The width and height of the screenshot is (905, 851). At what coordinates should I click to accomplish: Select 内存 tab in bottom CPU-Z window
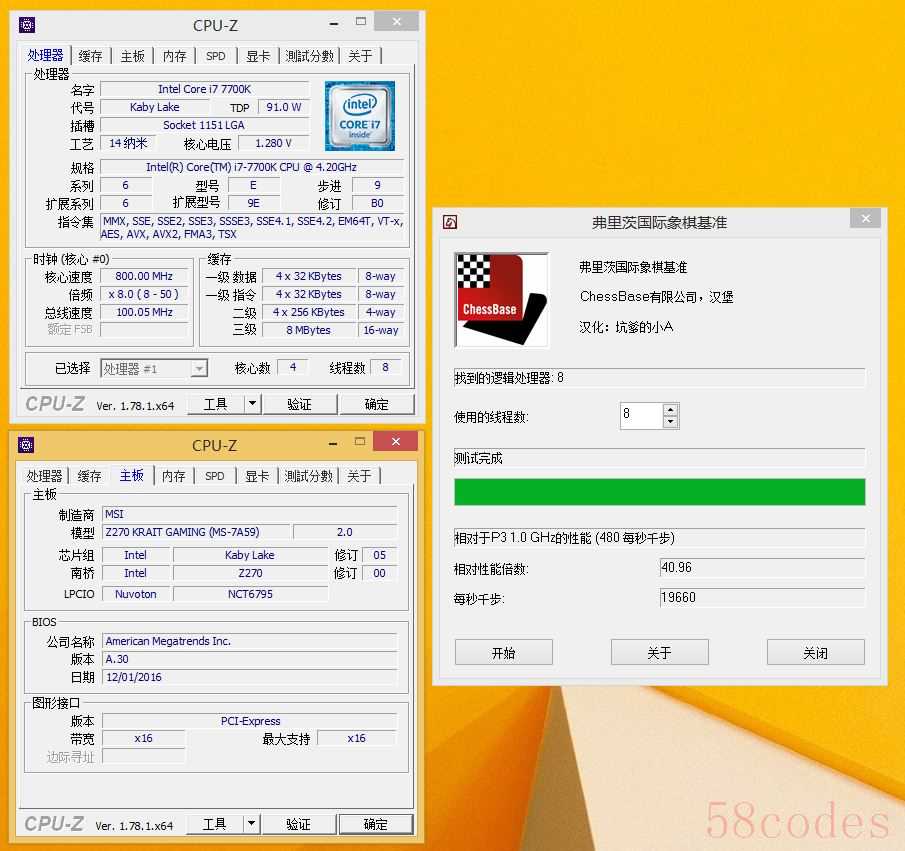click(173, 476)
